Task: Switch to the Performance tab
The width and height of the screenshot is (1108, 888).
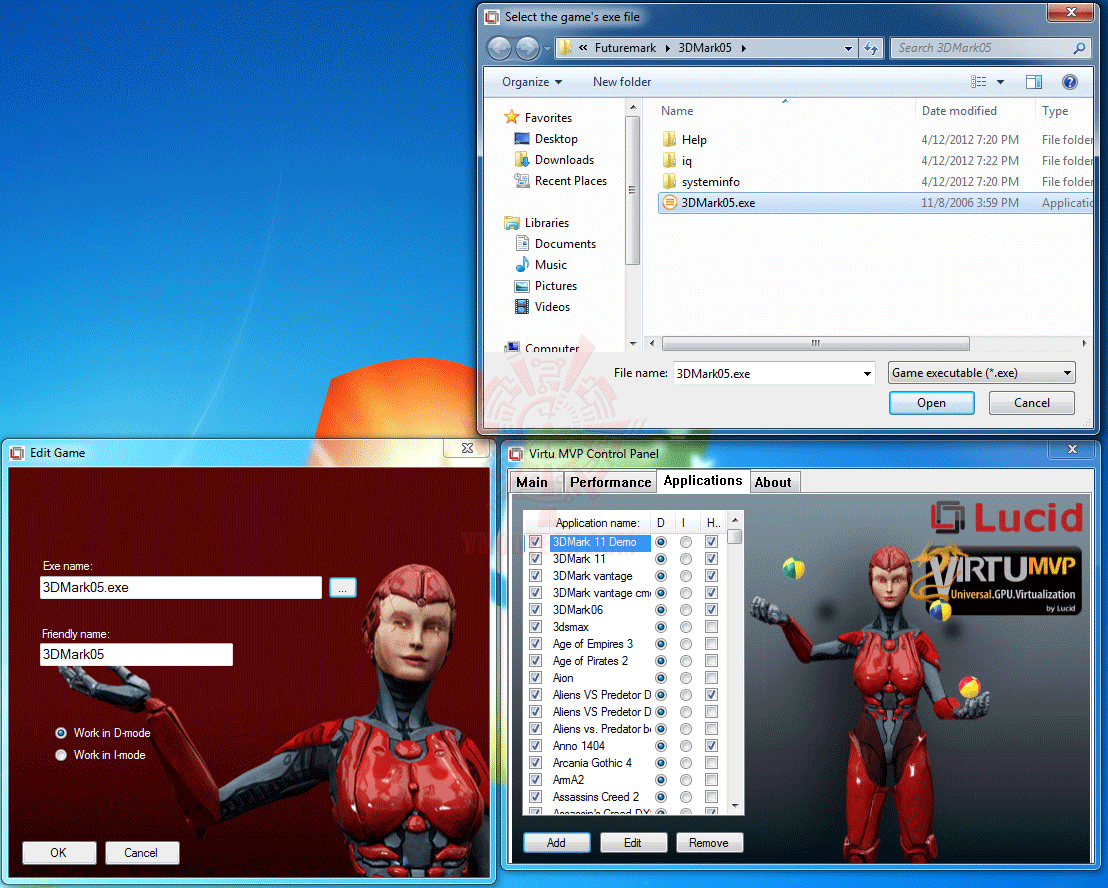Action: tap(611, 482)
